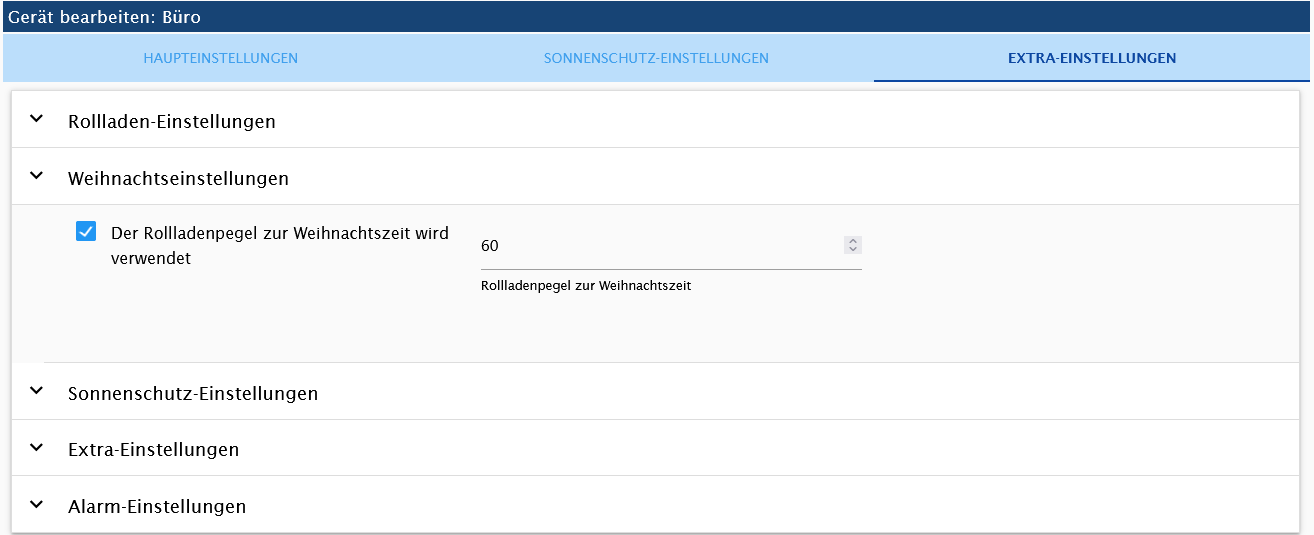Click the chevron icon beside Sonnenschutz-Einstellungen section
1314x535 pixels.
coord(37,391)
